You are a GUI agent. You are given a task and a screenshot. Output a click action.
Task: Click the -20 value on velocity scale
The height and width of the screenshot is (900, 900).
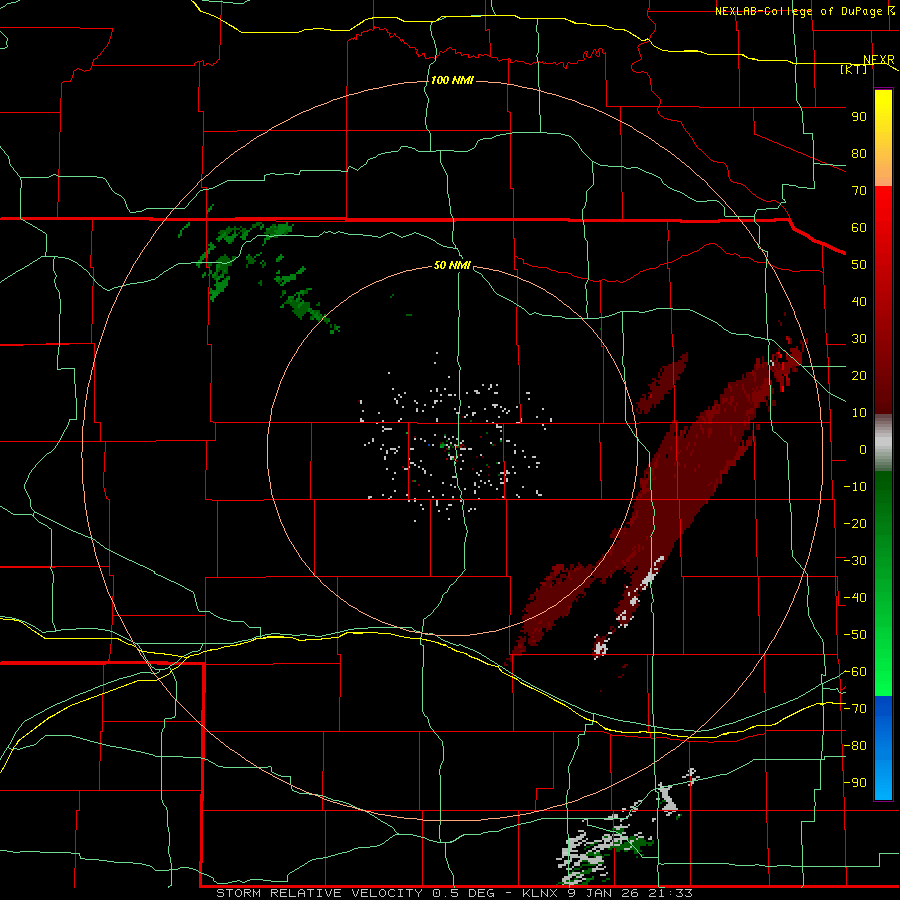(855, 524)
